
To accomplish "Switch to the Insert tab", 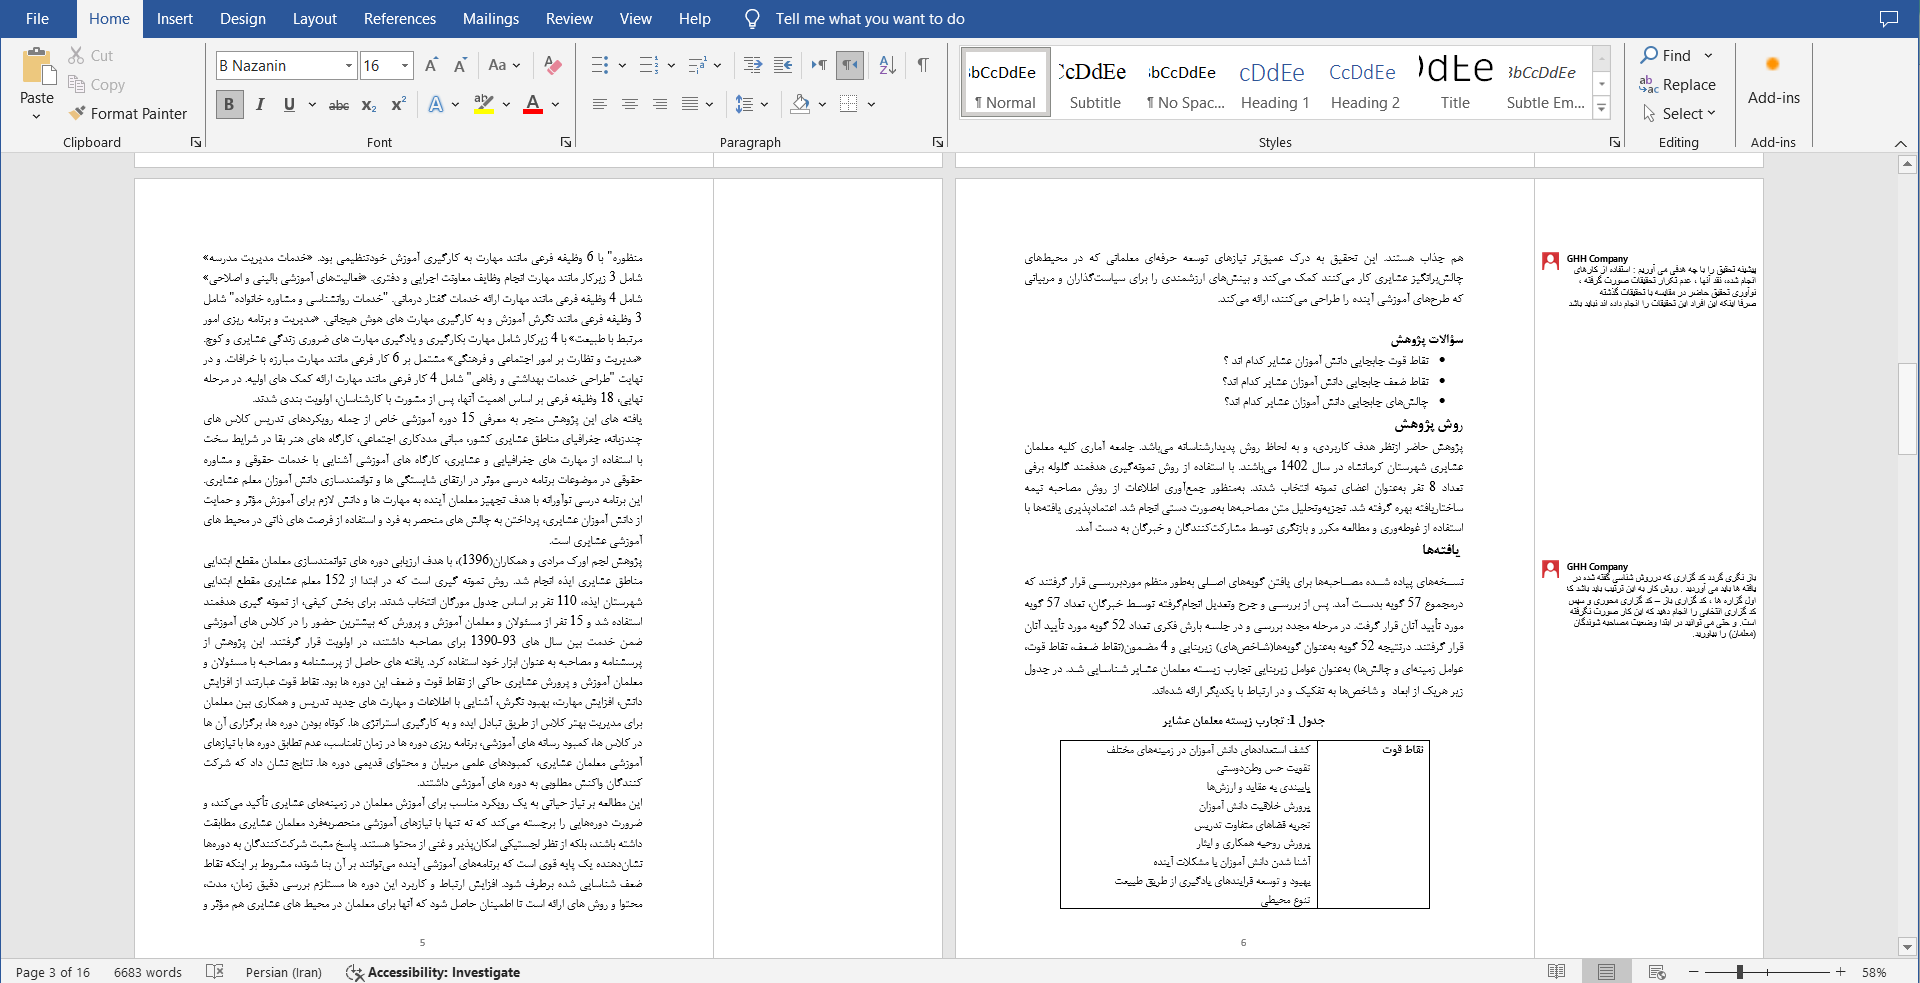I will 175,19.
